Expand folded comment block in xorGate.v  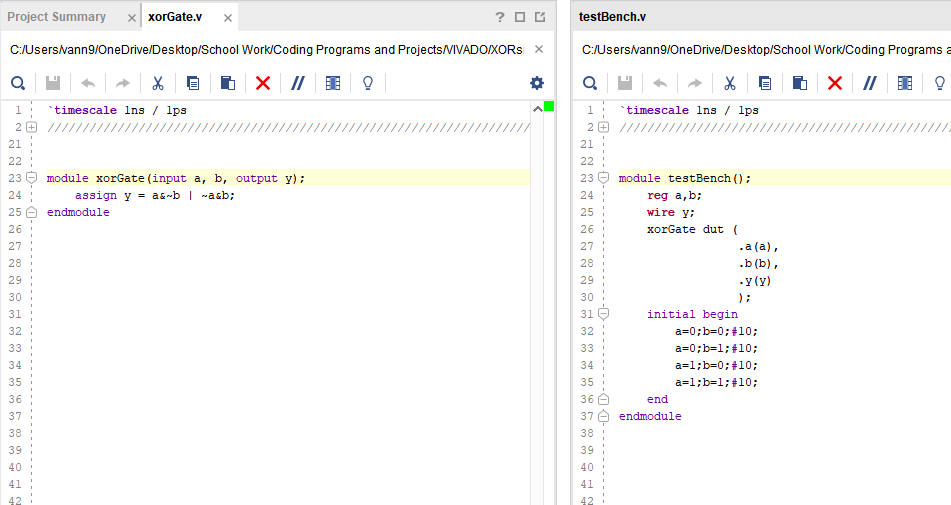pos(32,127)
